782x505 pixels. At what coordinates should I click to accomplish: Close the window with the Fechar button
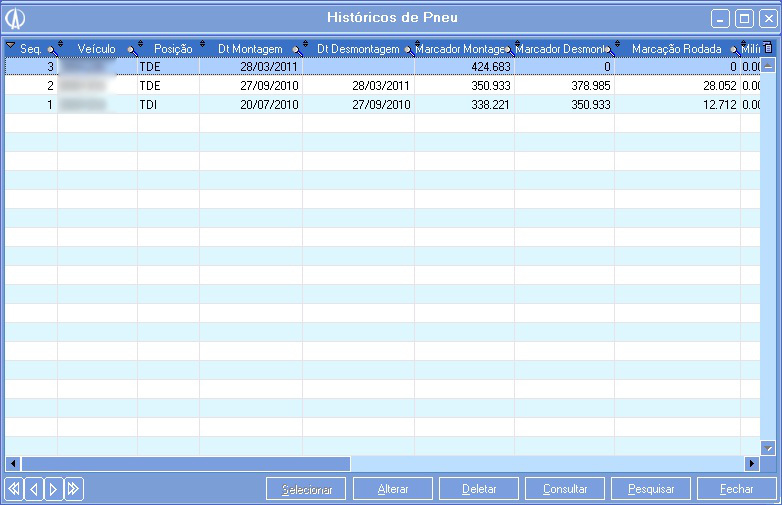[x=737, y=489]
